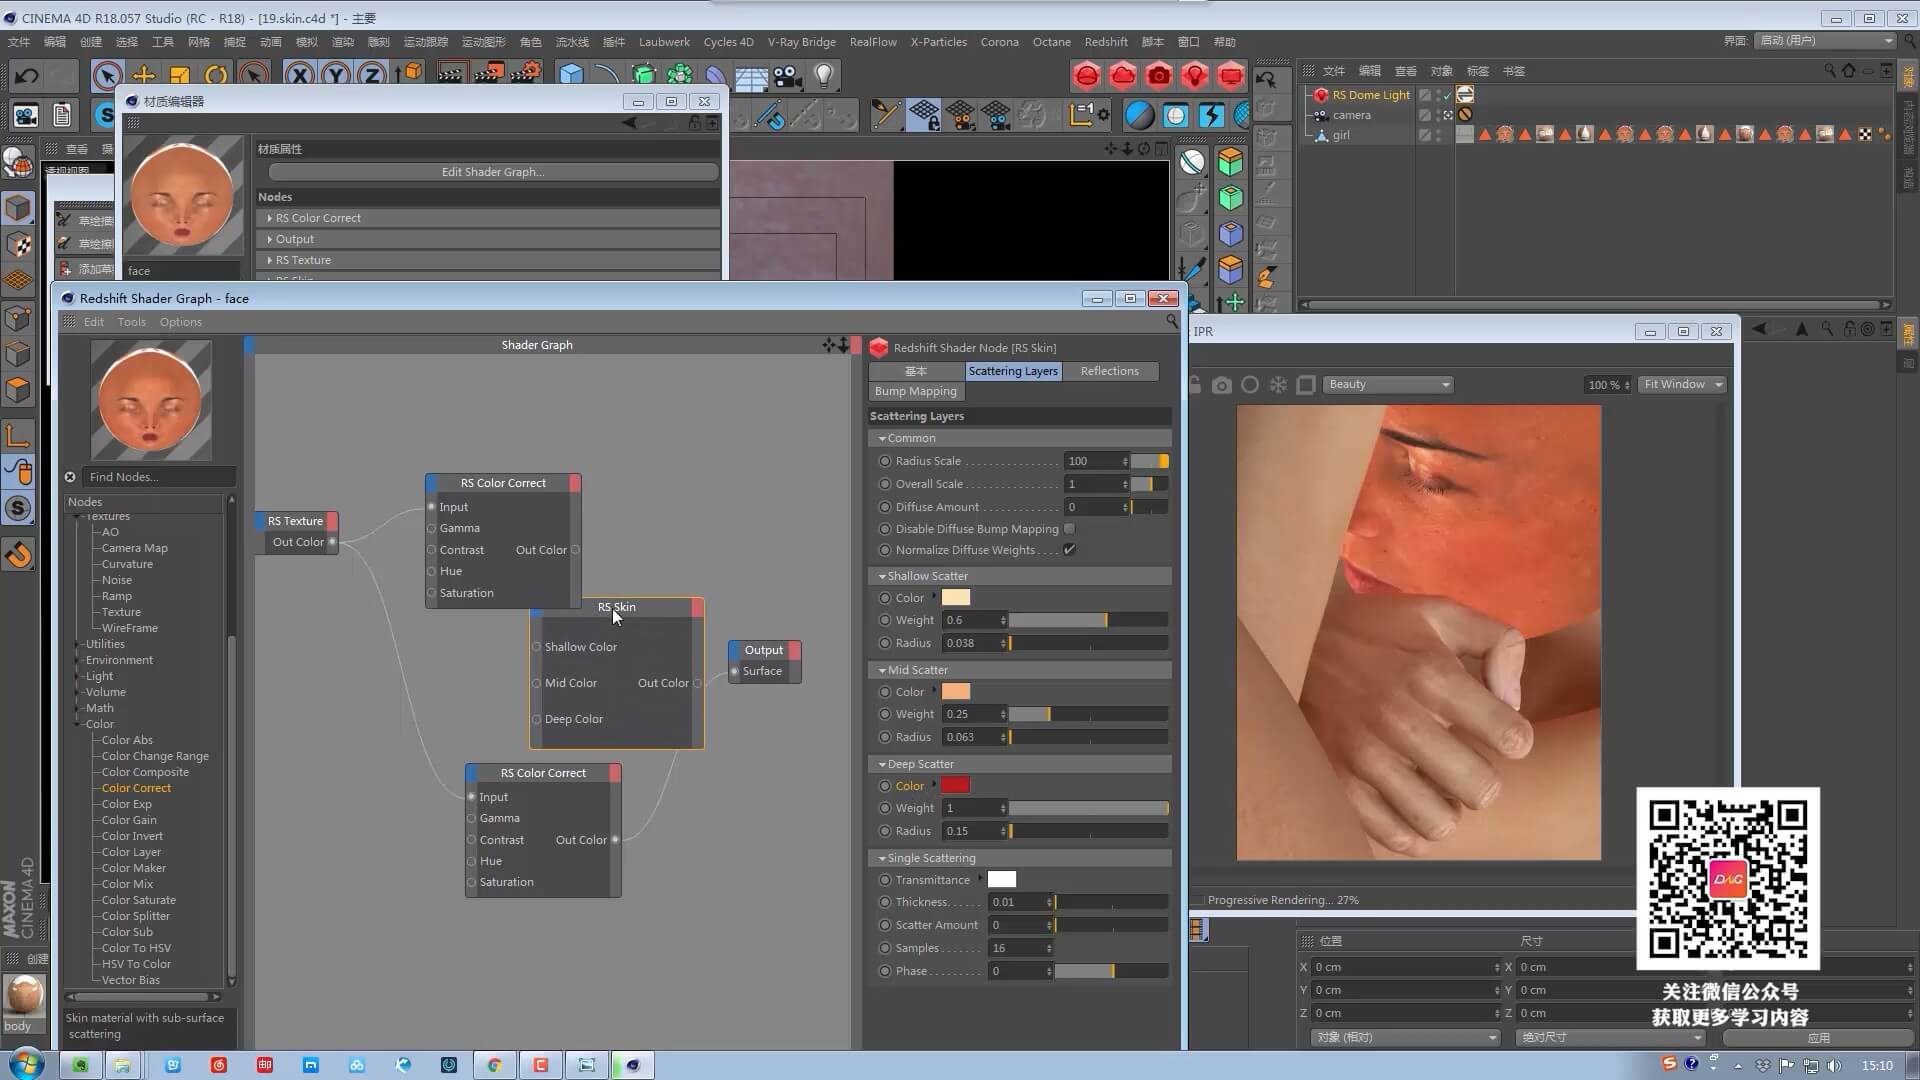The image size is (1920, 1080).
Task: Click the Move tool icon
Action: coord(144,75)
